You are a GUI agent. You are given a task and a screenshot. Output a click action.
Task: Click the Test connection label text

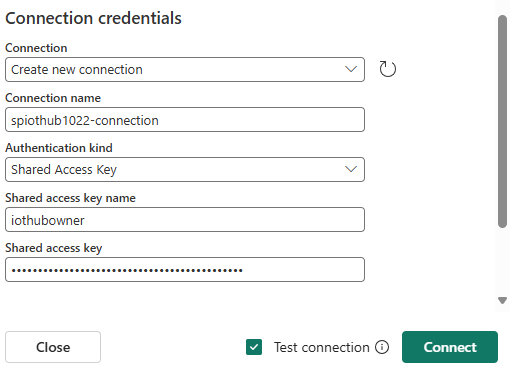(x=322, y=347)
